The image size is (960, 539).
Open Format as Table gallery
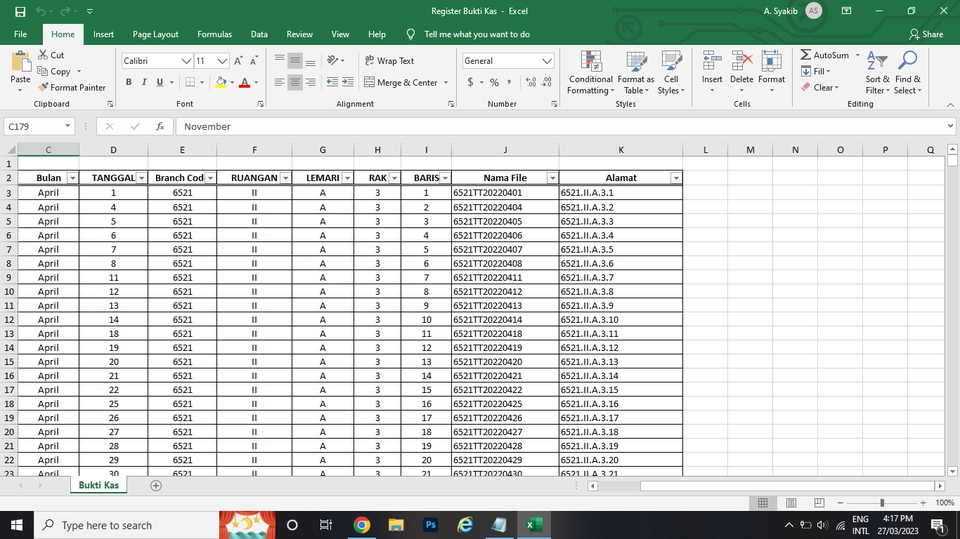click(636, 73)
